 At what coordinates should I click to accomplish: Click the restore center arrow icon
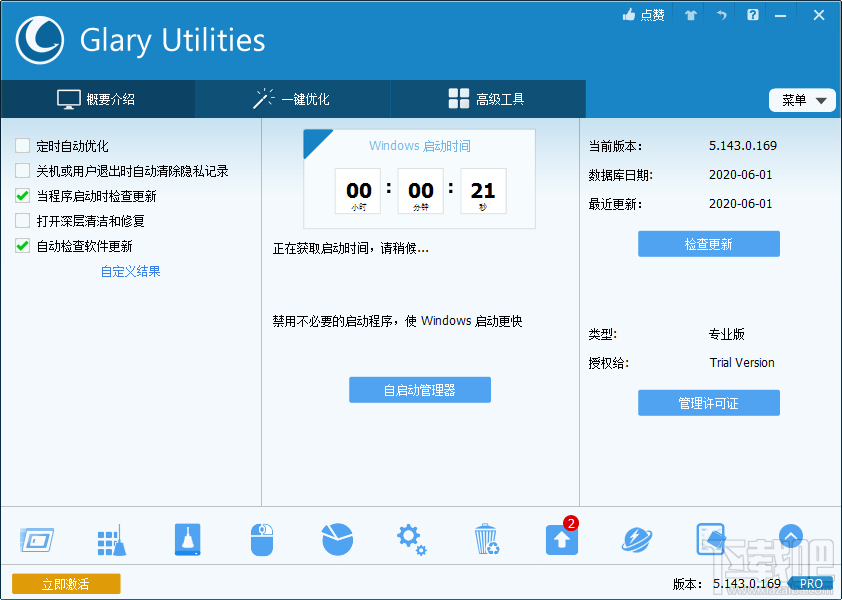tap(722, 14)
